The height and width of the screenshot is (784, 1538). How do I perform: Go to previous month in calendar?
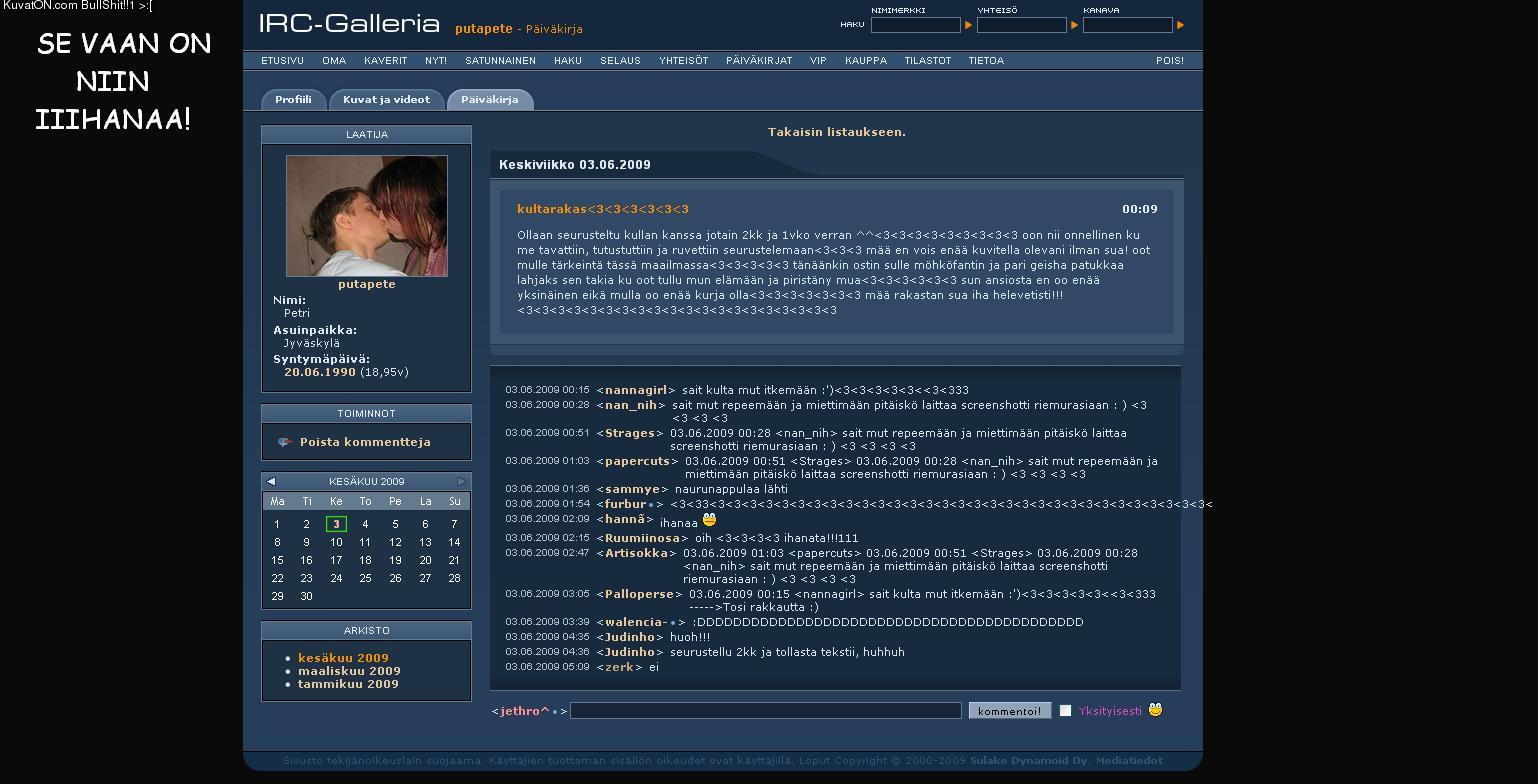(271, 481)
